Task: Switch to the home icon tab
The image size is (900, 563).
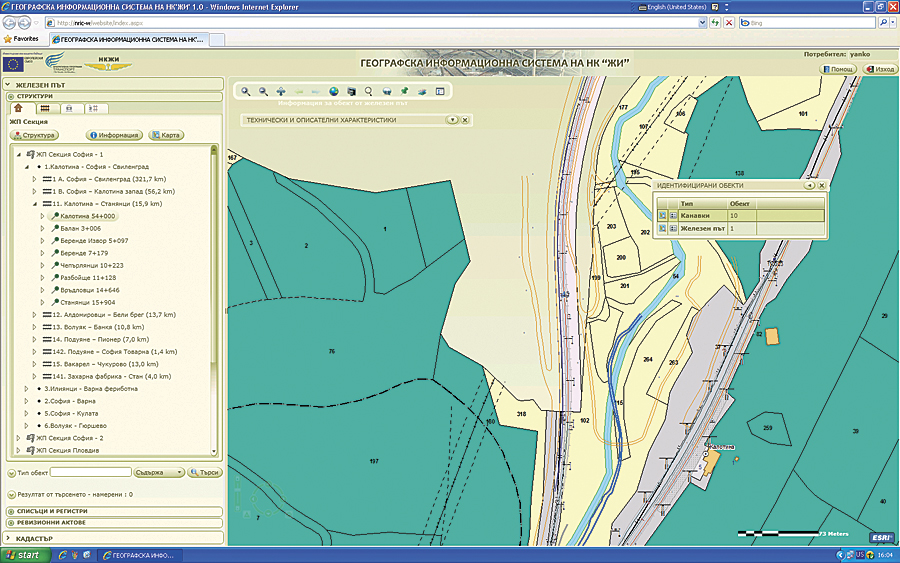Action: coord(19,108)
